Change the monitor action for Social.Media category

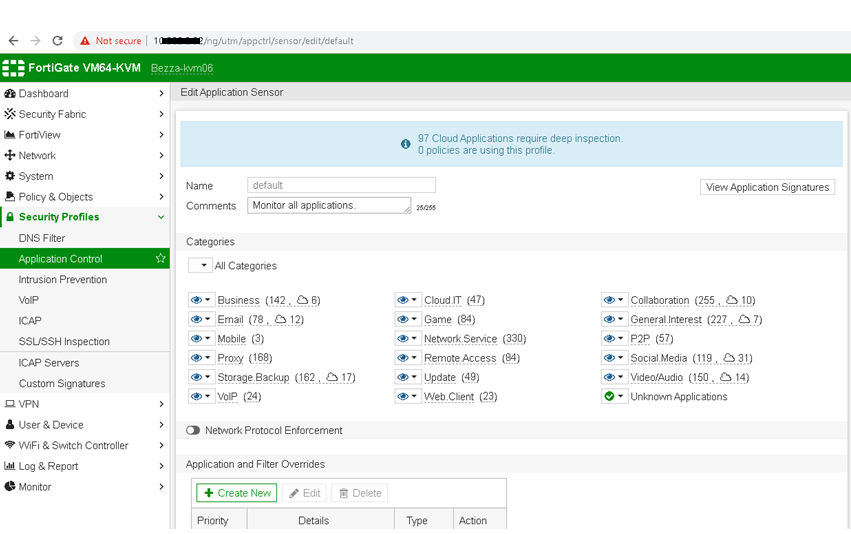click(x=614, y=358)
